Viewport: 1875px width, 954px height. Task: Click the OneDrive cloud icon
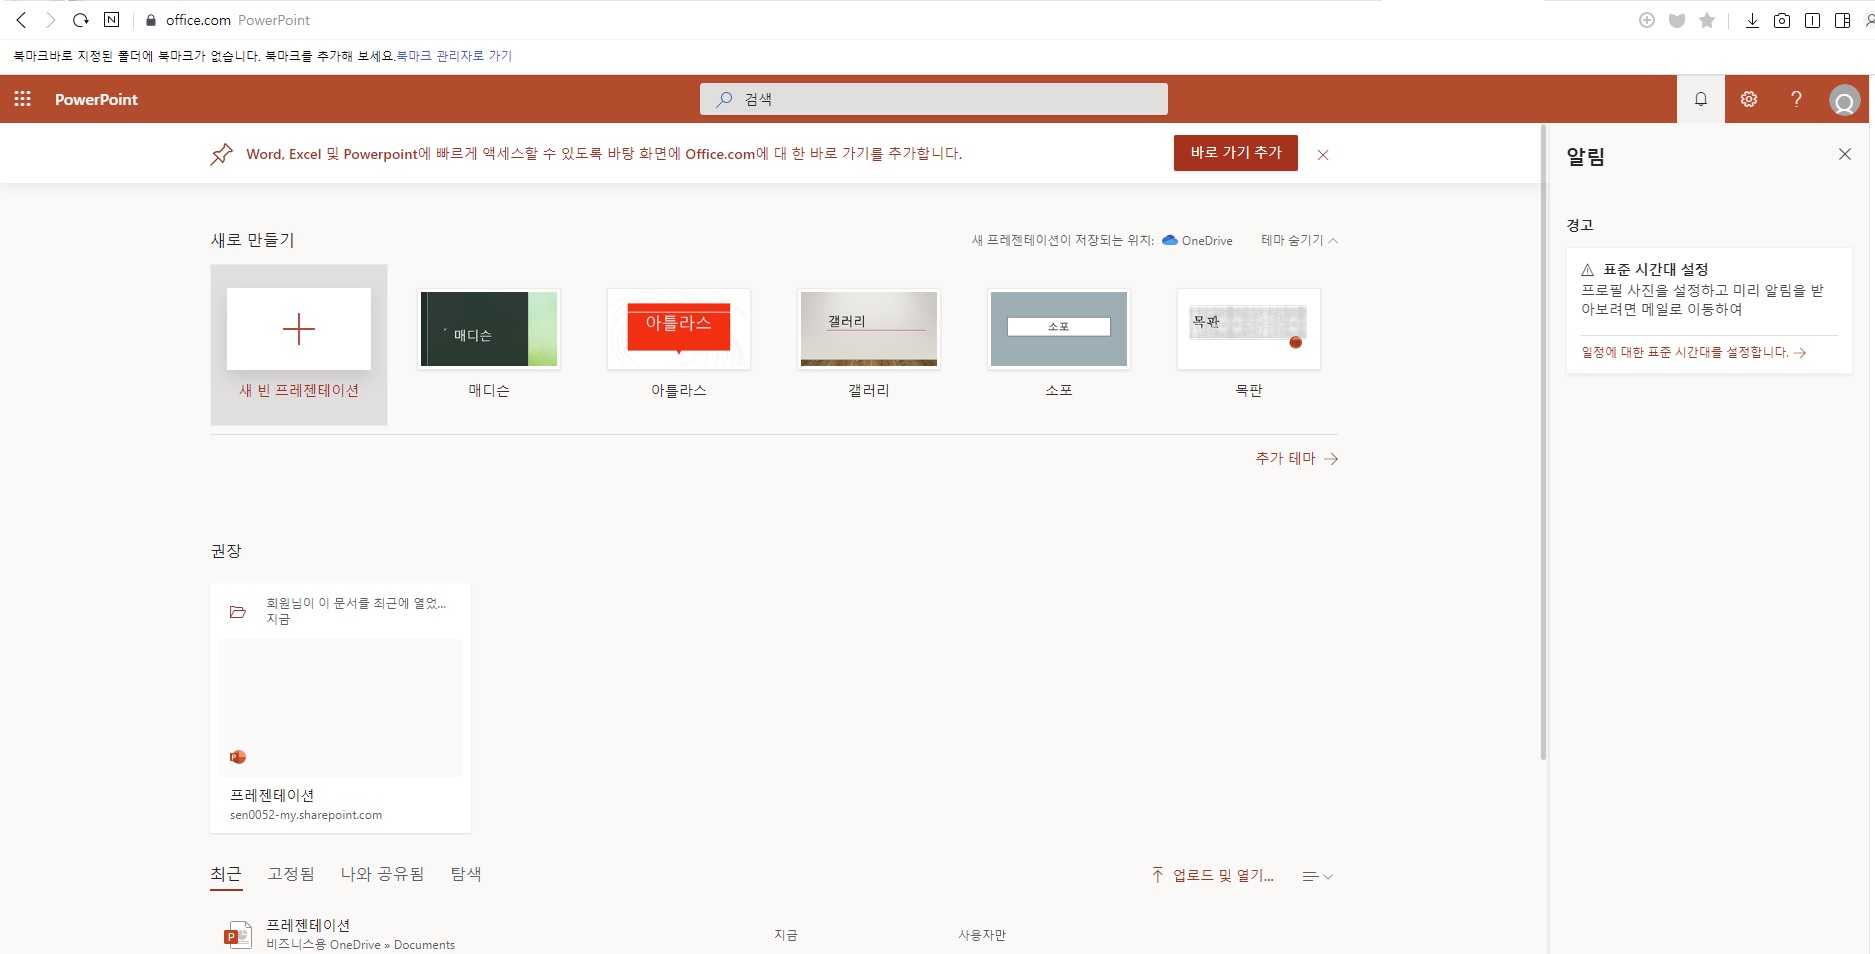(1170, 240)
